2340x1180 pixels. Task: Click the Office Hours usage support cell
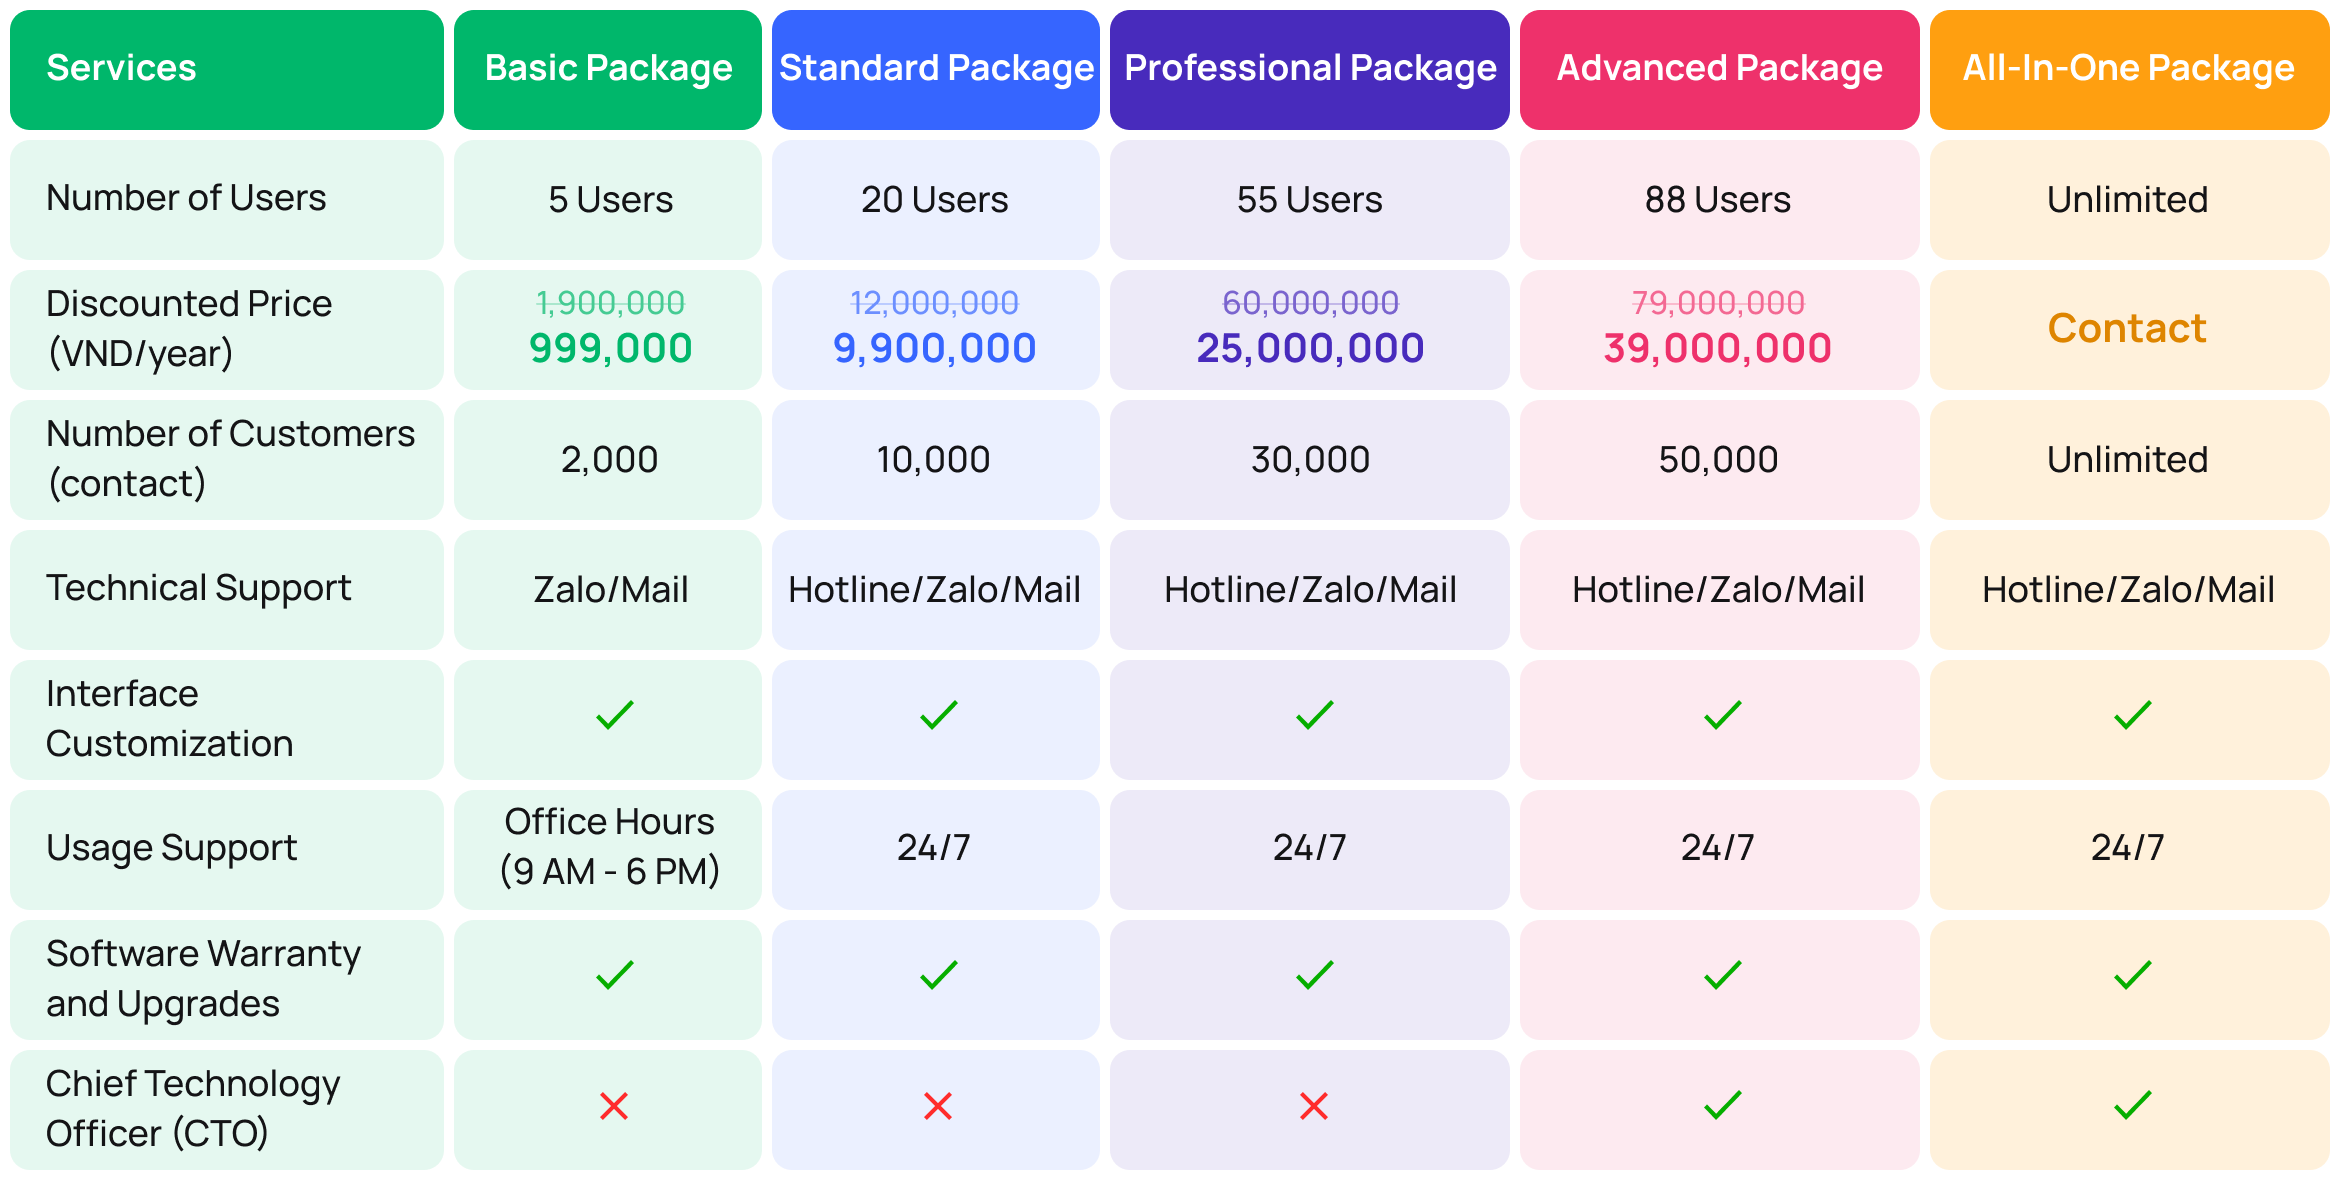[x=609, y=847]
